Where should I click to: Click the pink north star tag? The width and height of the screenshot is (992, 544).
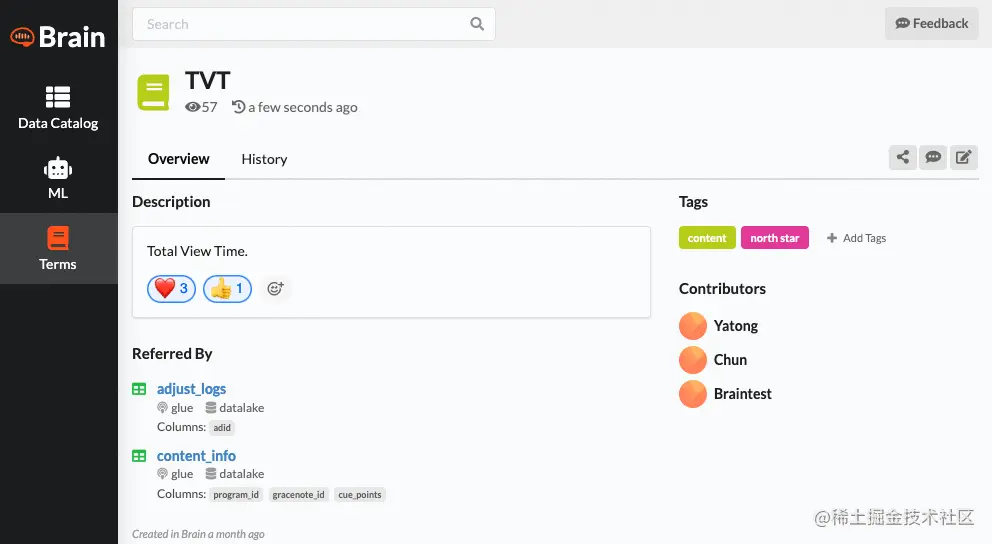(775, 238)
